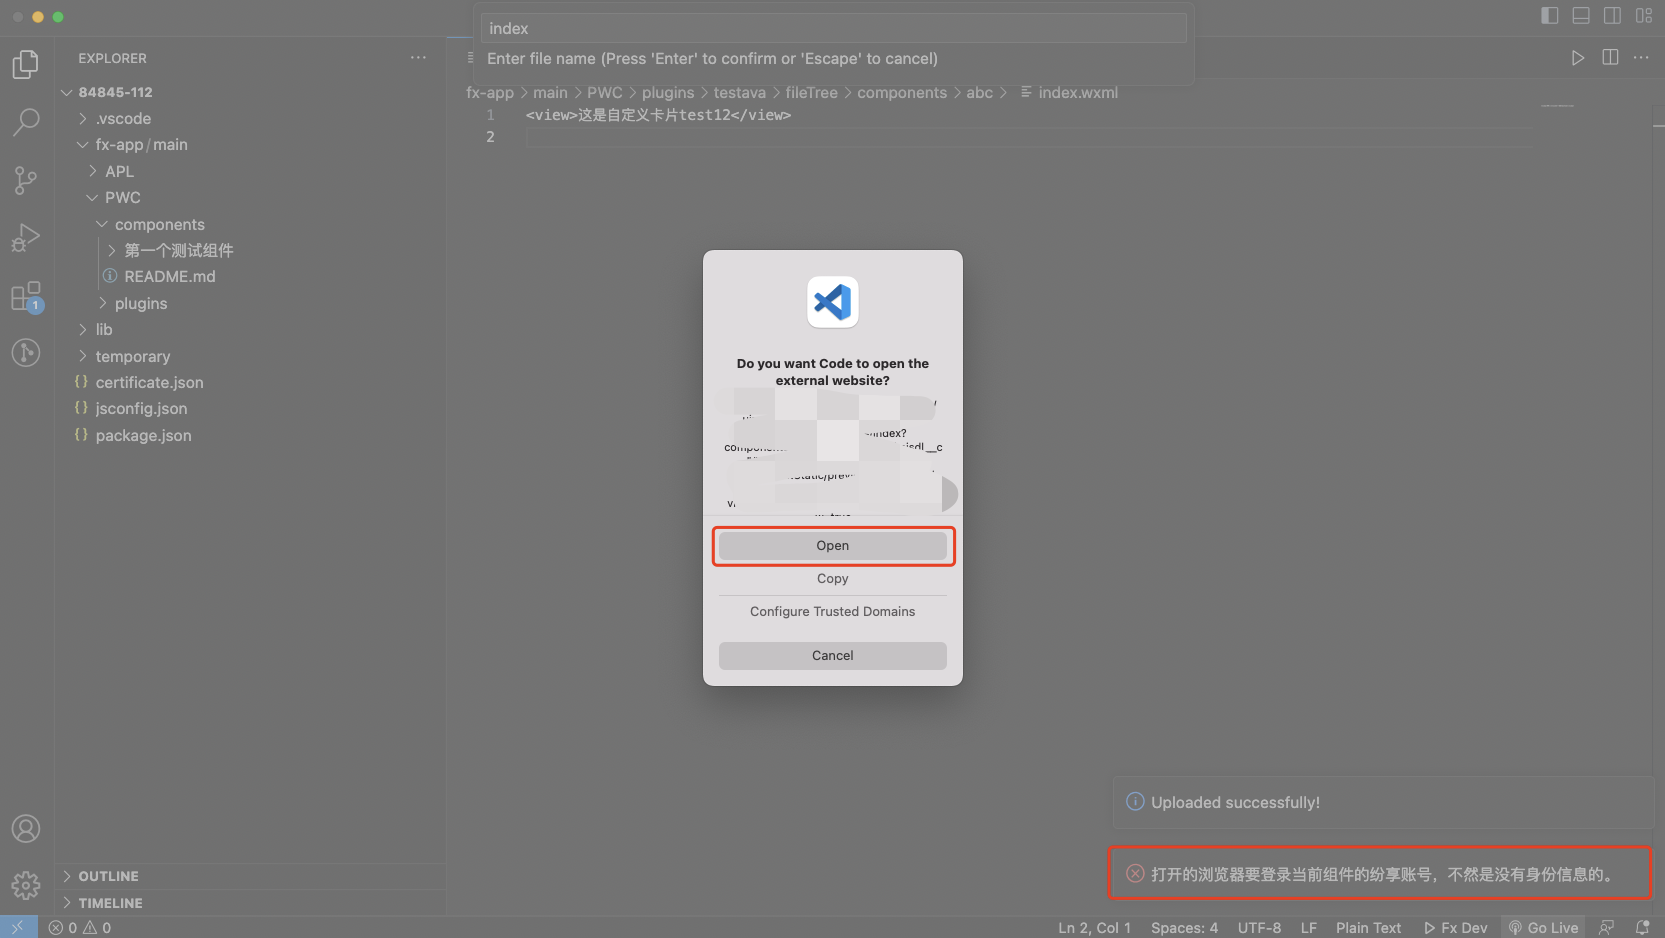Click UTF-8 encoding setting

click(1259, 927)
